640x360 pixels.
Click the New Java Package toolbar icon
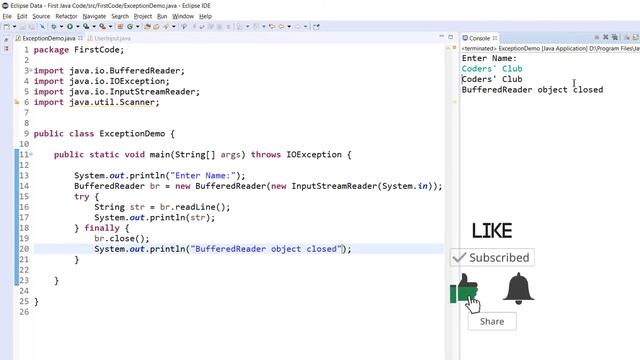120,27
